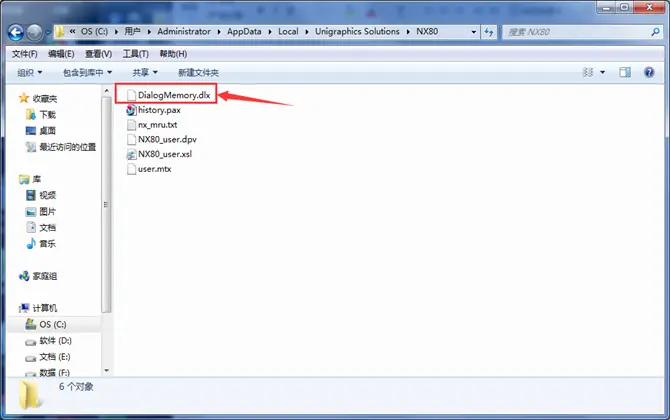The width and height of the screenshot is (670, 420).
Task: Click the history.pax file icon
Action: (131, 110)
